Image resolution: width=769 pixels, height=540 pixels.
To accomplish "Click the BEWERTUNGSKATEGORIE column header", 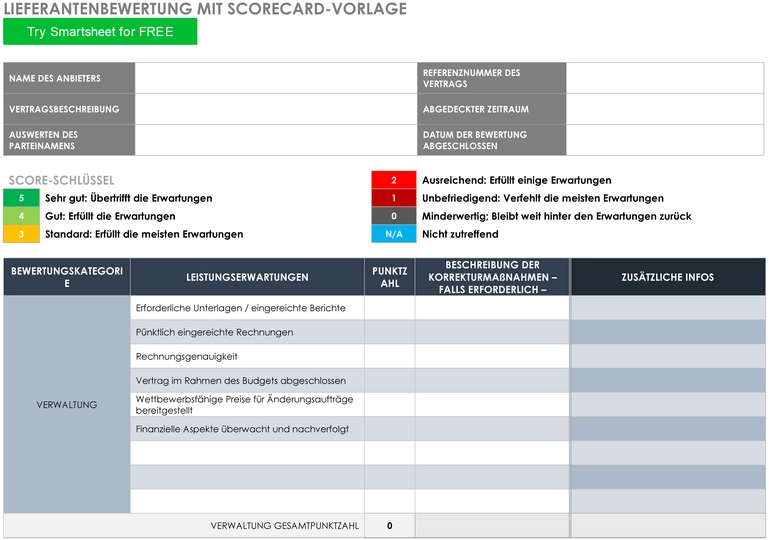I will (x=67, y=277).
